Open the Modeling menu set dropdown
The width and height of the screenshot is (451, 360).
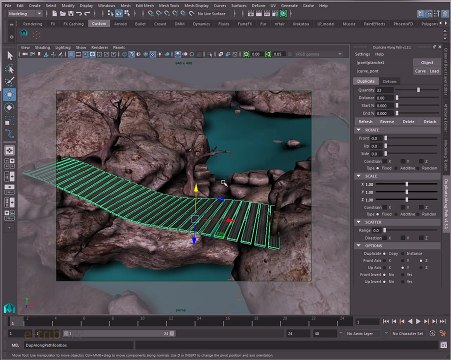pos(25,14)
